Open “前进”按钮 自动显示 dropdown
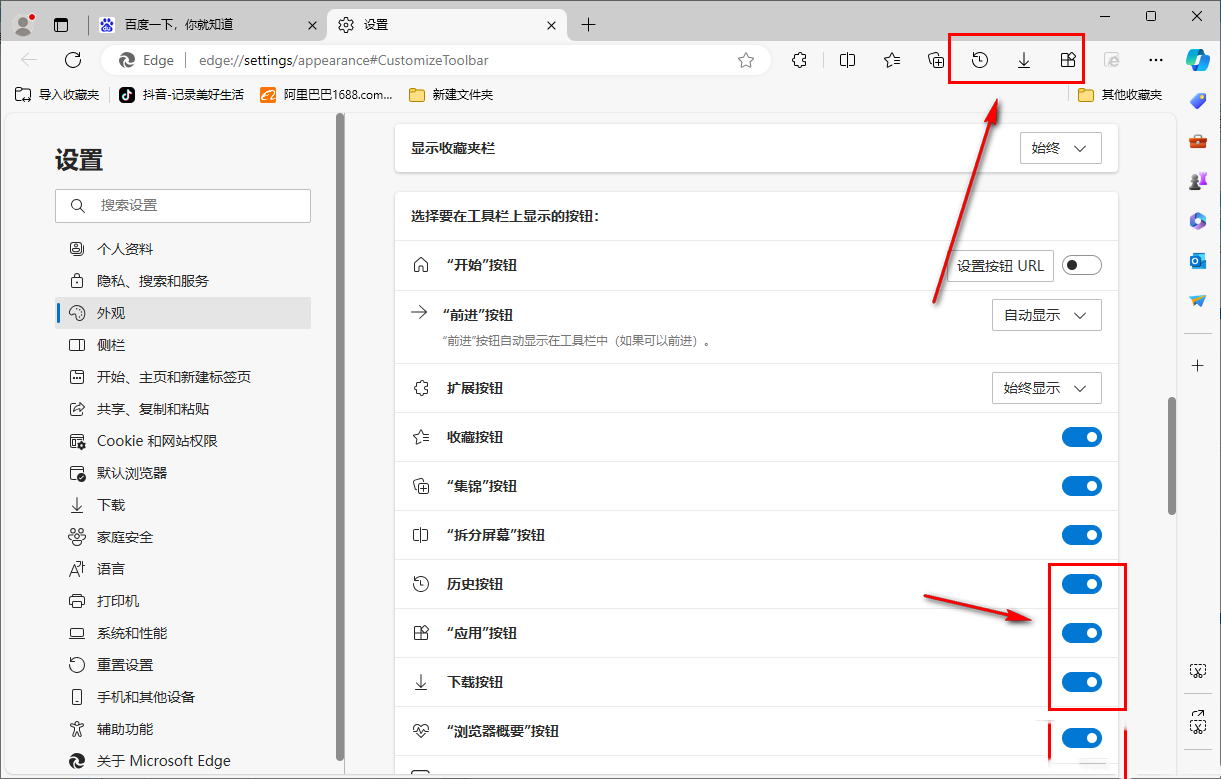1221x779 pixels. 1047,315
